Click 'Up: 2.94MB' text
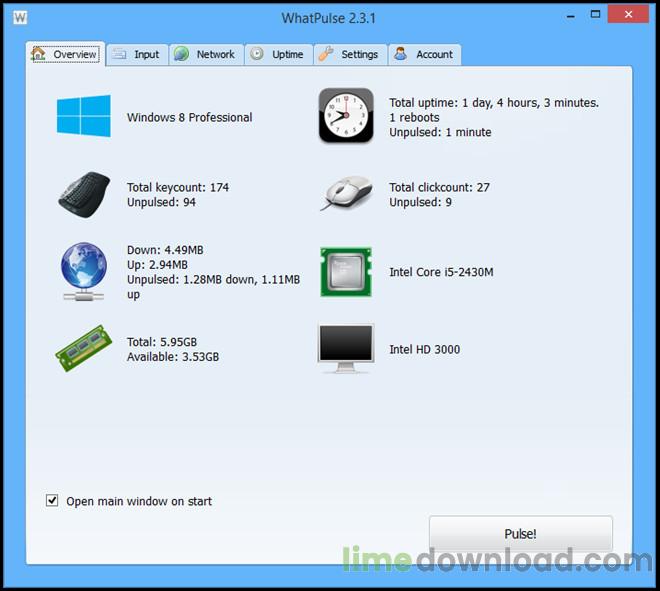 coord(157,265)
